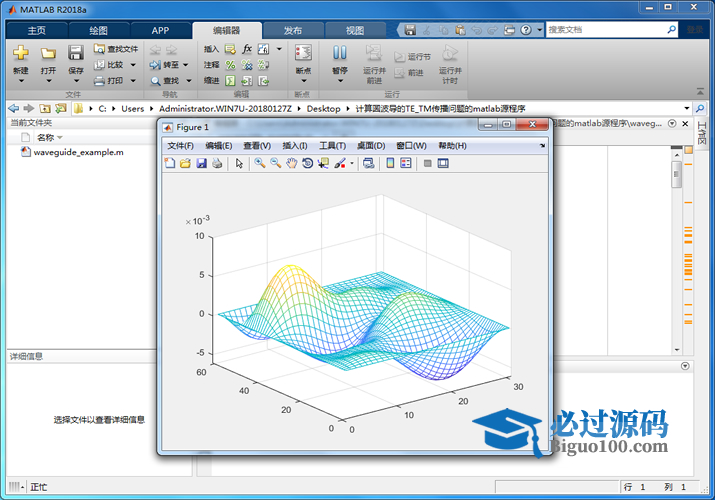Activate the Zoom Out magnifier tool
715x500 pixels.
click(x=275, y=163)
